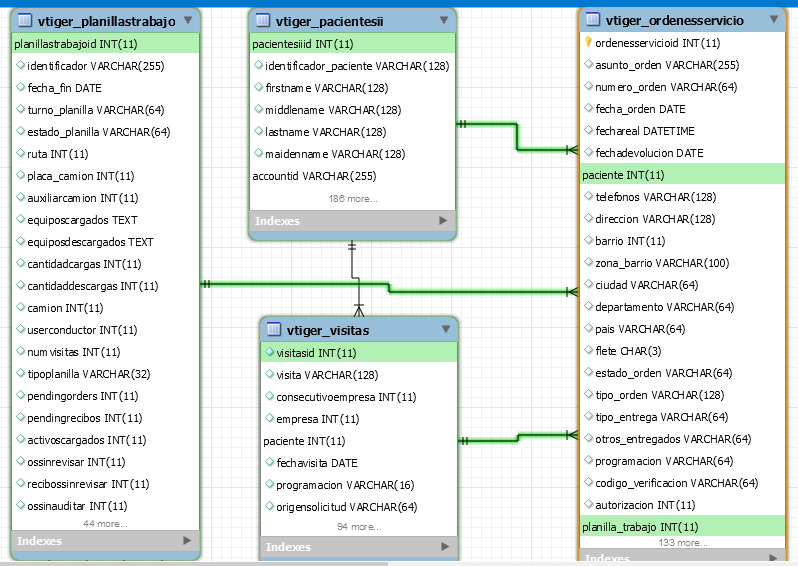This screenshot has width=798, height=566.
Task: Show '94 more...' columns in vtiger_visitas
Action: pos(359,527)
